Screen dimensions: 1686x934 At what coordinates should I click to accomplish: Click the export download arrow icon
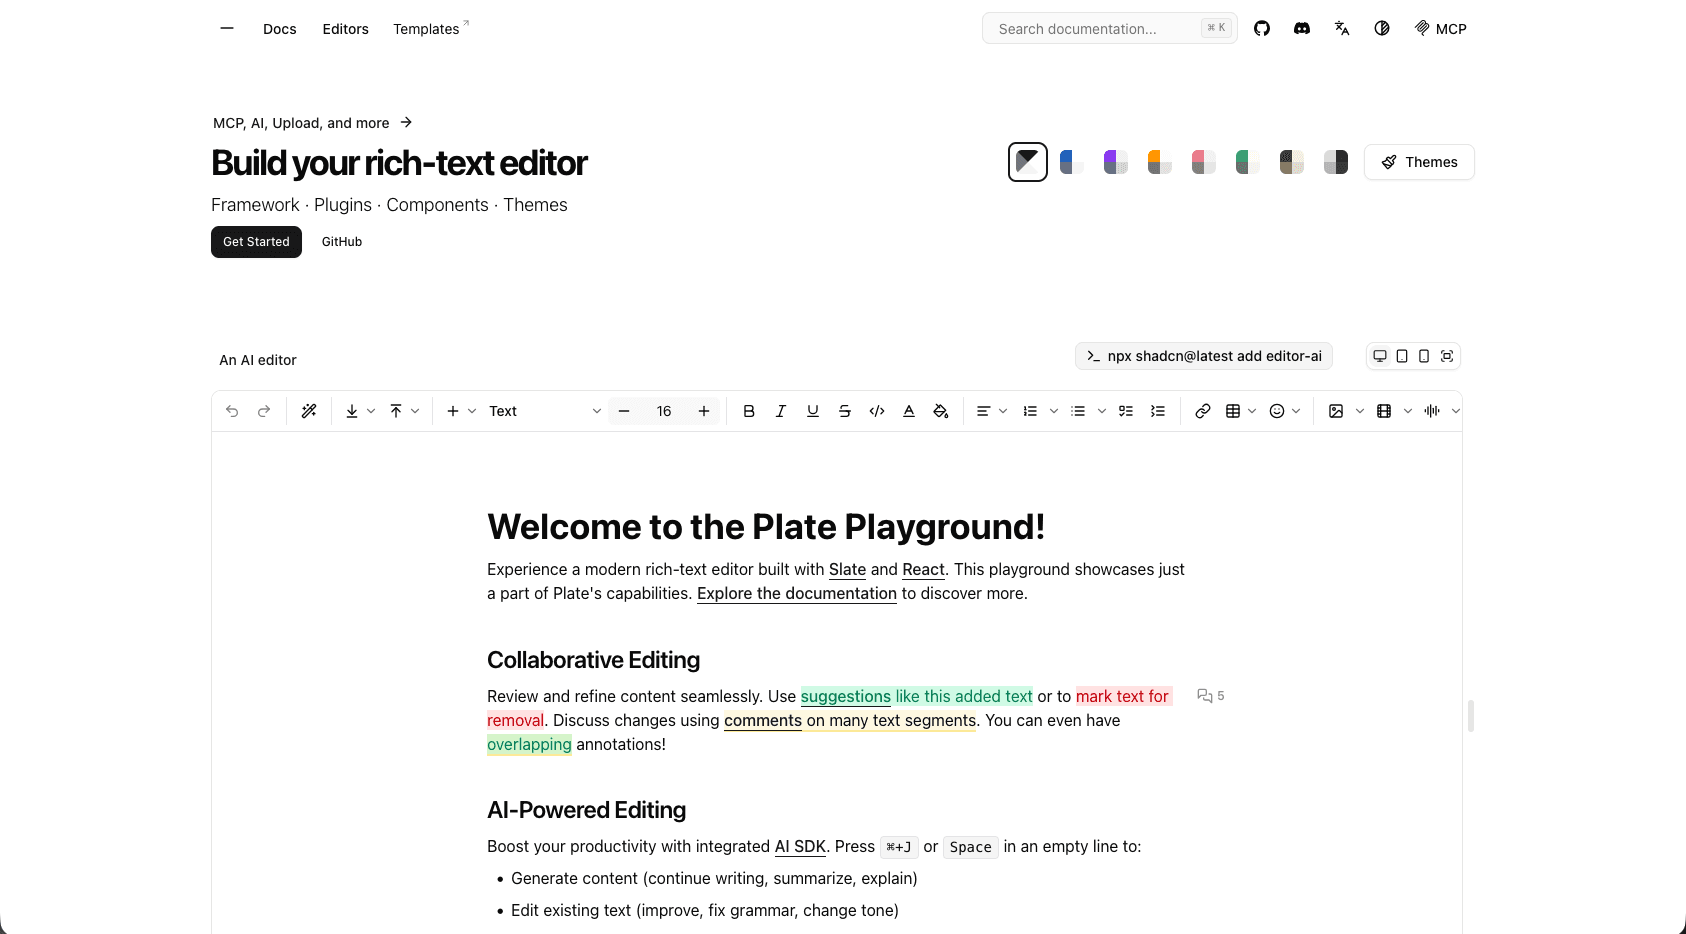[352, 411]
